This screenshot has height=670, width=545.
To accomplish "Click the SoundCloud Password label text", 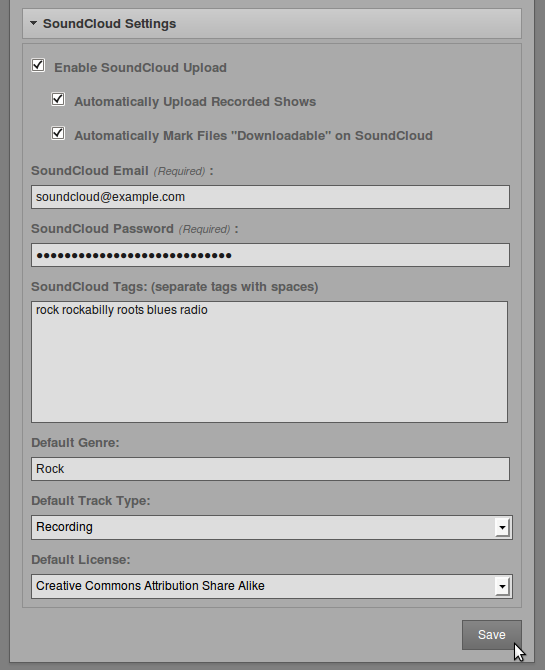I will tap(103, 229).
